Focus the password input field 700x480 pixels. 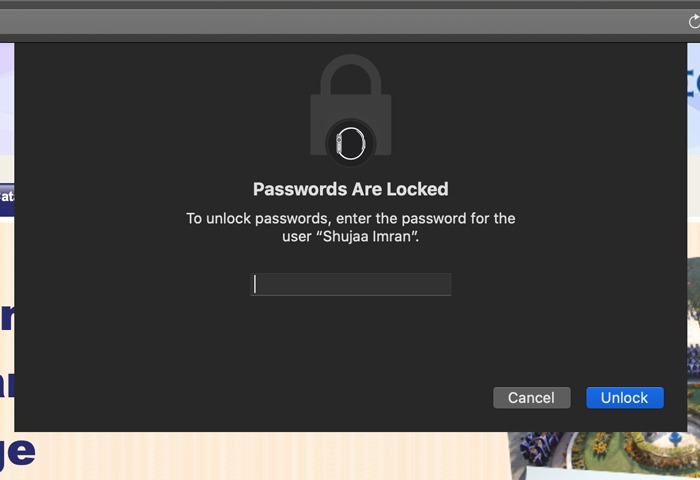(351, 284)
